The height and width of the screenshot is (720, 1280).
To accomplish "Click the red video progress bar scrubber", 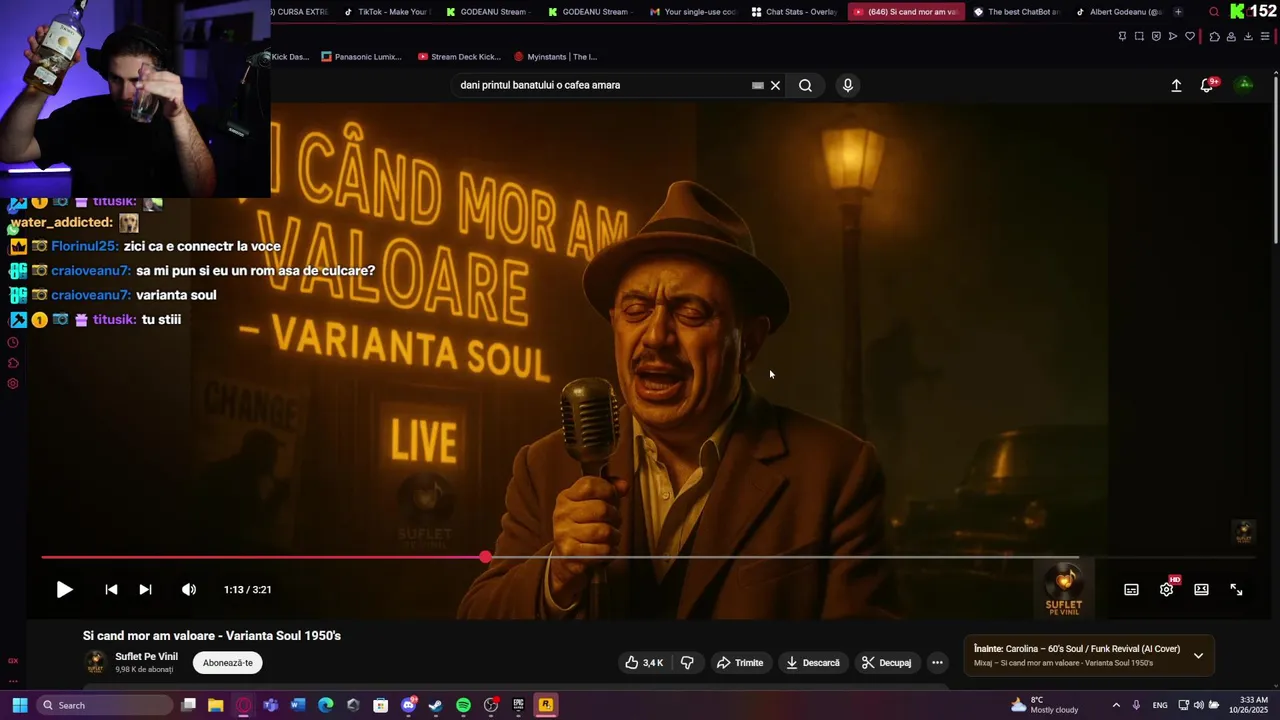I will click(485, 557).
